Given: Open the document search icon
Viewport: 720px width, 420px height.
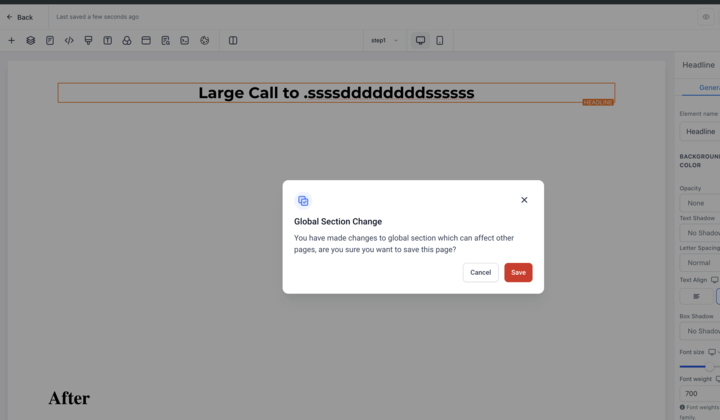Looking at the screenshot, I should click(x=165, y=40).
